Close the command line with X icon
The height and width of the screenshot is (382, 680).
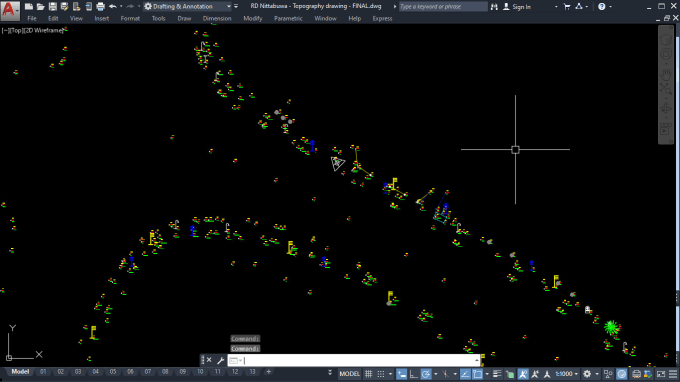[209, 360]
